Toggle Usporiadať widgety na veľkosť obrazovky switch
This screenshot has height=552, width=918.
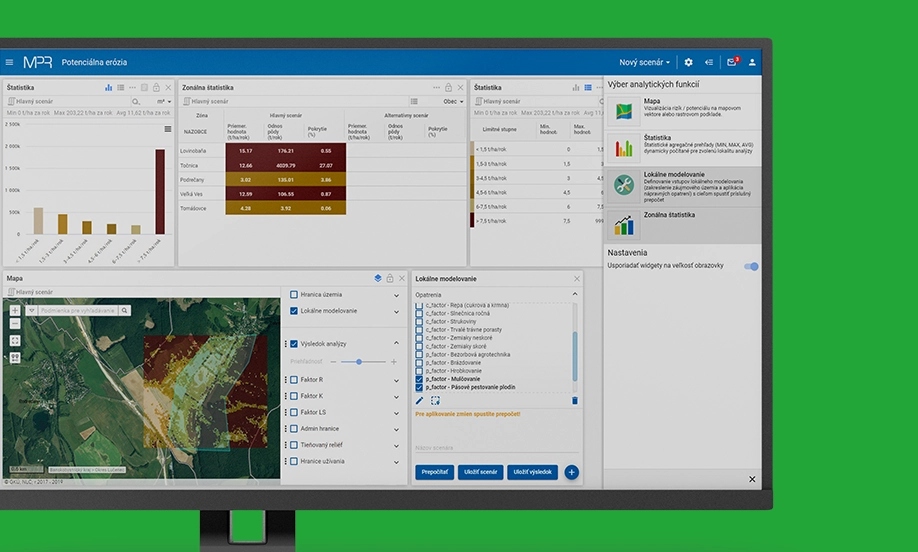(x=751, y=266)
